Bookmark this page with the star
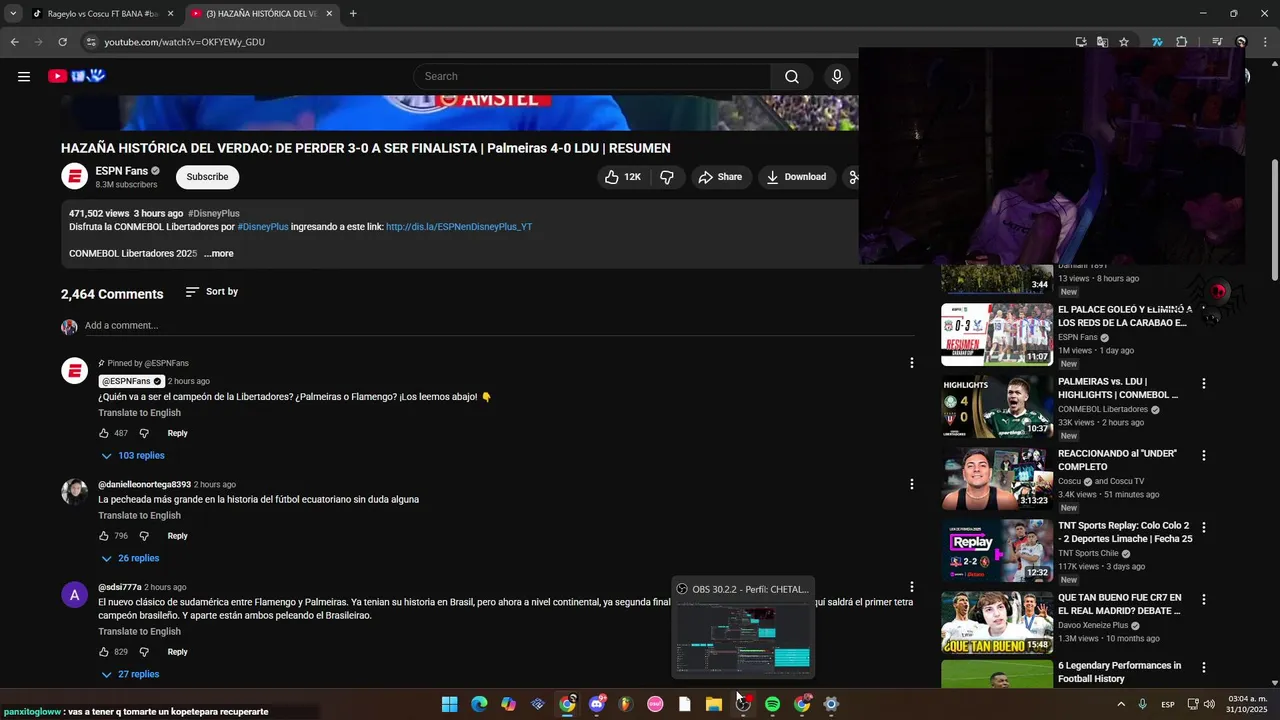The height and width of the screenshot is (720, 1280). click(1124, 42)
